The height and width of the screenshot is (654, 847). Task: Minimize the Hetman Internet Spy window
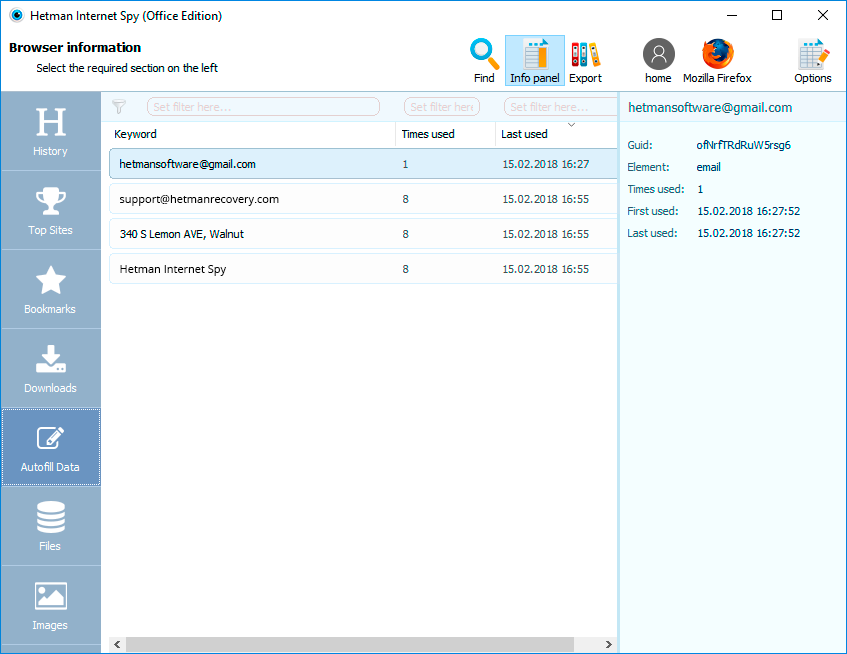coord(732,15)
